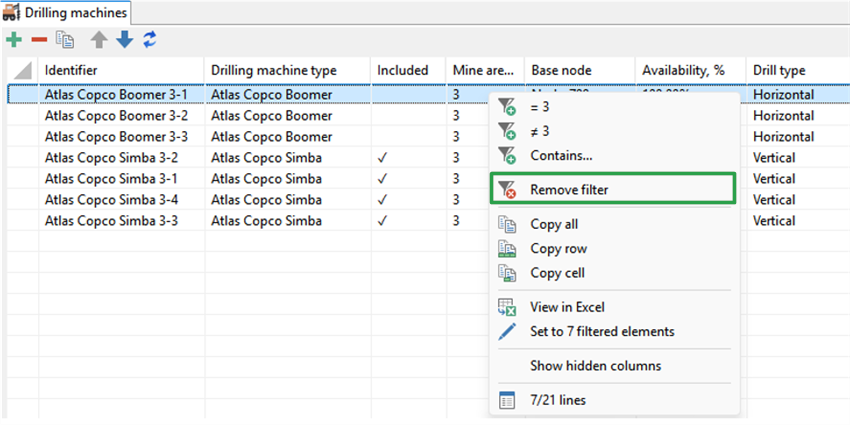Choose 'Copy cell' from the menu

pyautogui.click(x=615, y=273)
